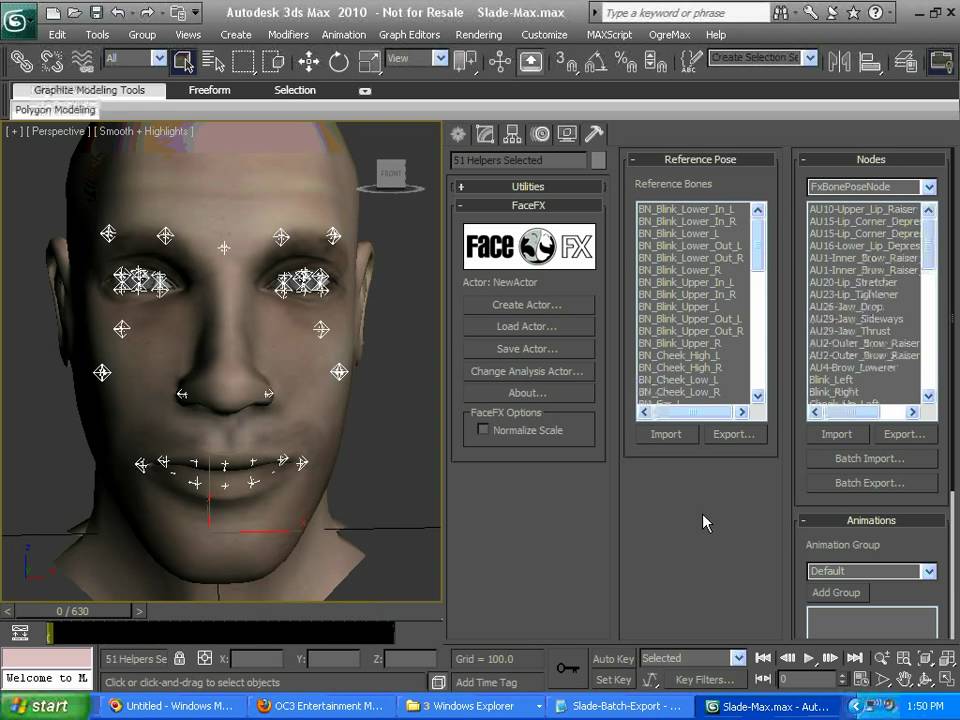Toggle Window/Crossing selection mode
The image size is (960, 720).
[x=273, y=61]
